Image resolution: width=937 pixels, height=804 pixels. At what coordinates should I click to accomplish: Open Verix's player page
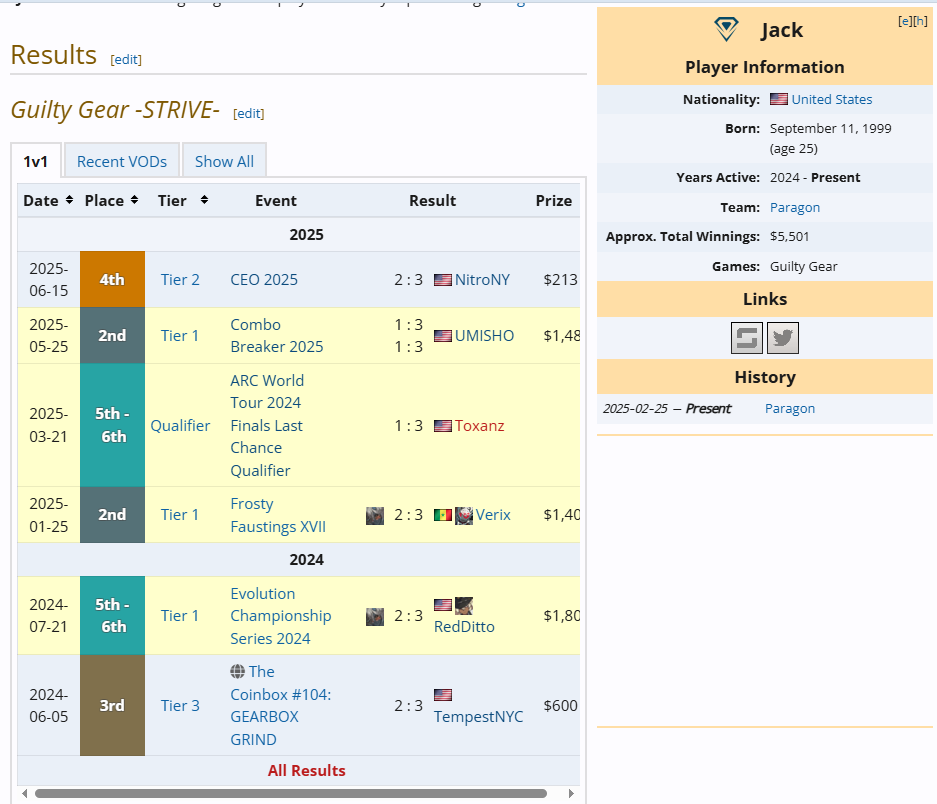point(493,515)
